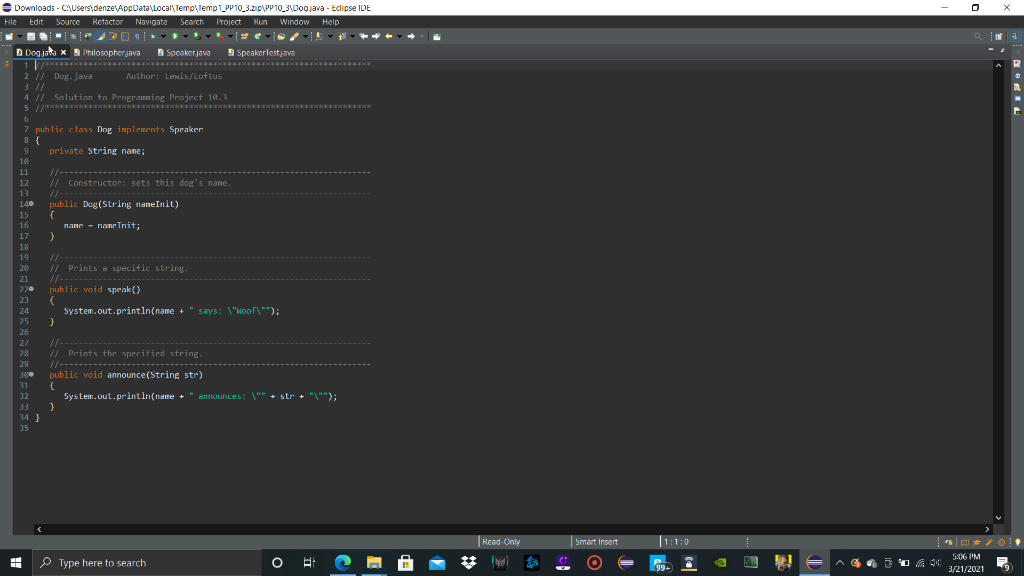Viewport: 1024px width, 576px height.
Task: Open the Coverage dropdown arrow
Action: coord(208,37)
